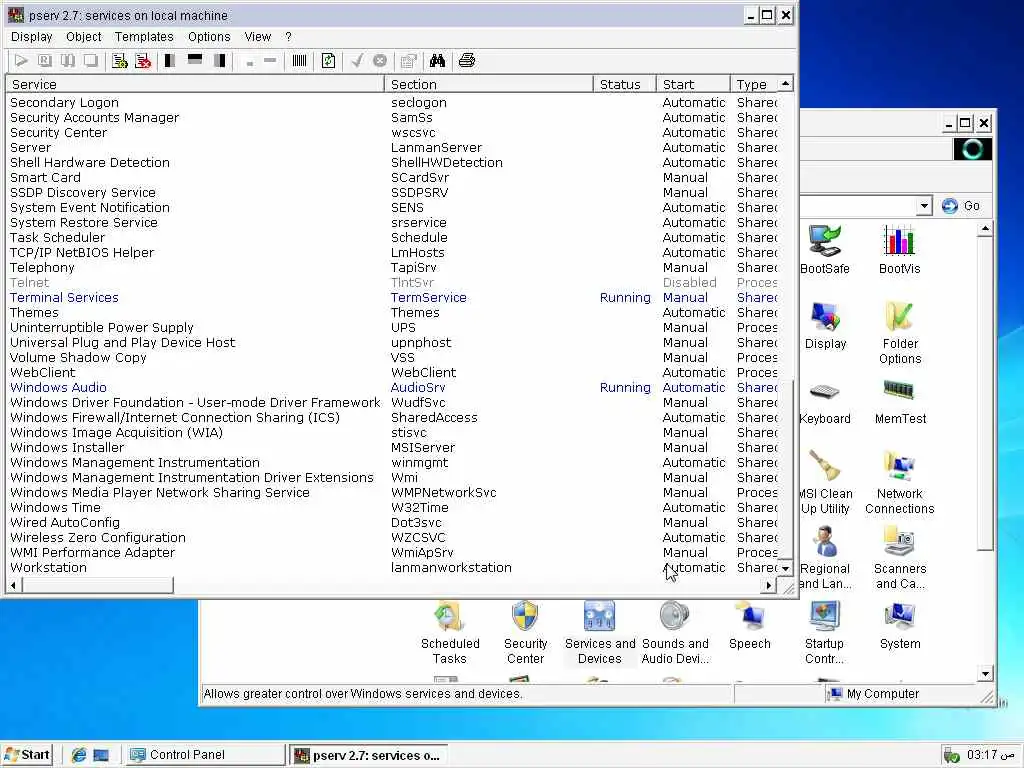Click services list scroll-up arrow

pyautogui.click(x=786, y=84)
